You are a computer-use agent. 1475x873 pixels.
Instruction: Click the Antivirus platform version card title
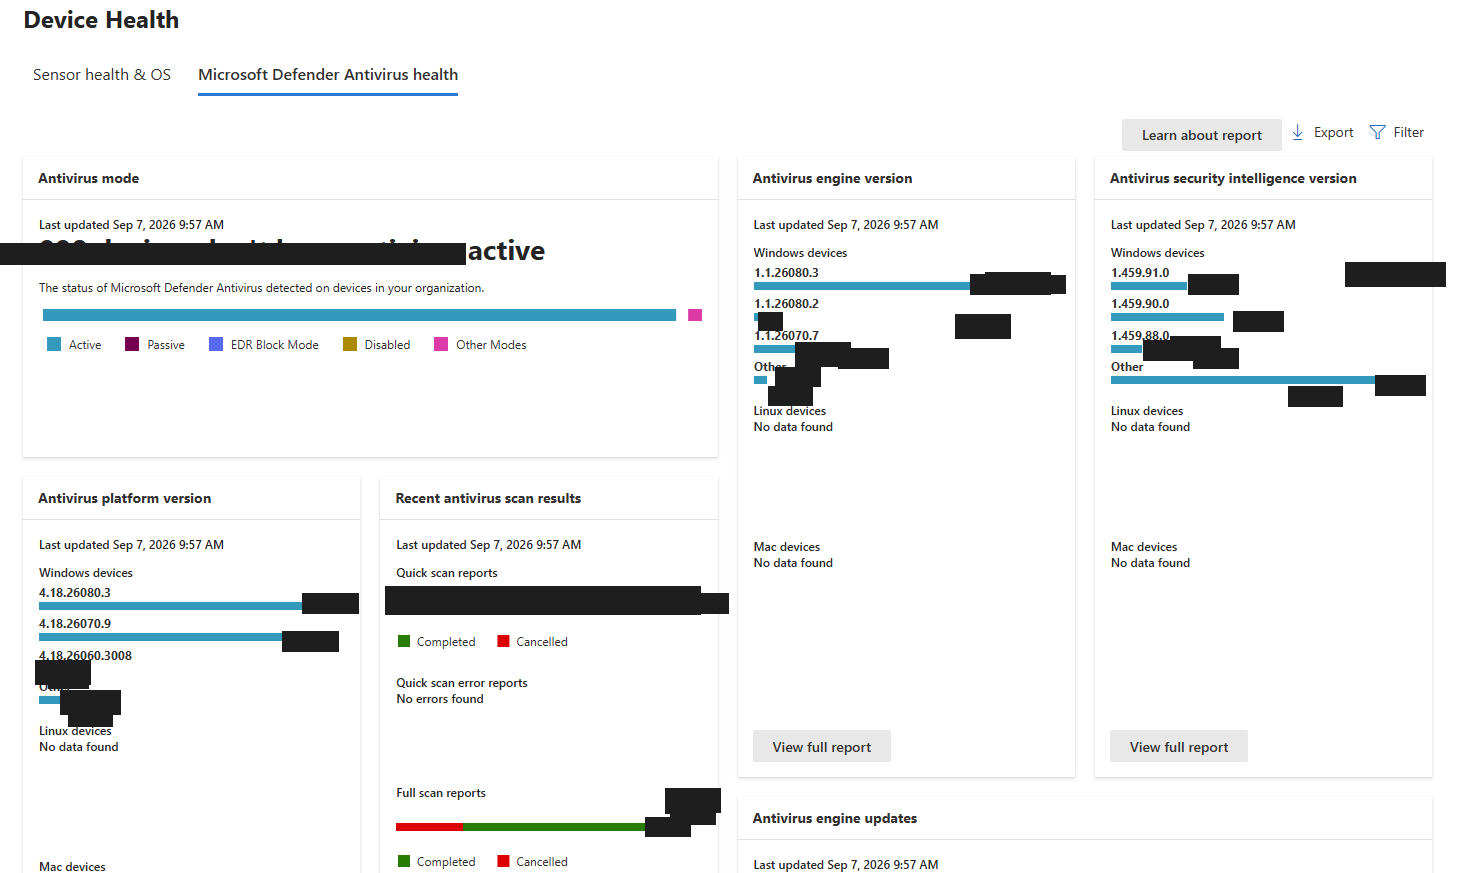(125, 498)
